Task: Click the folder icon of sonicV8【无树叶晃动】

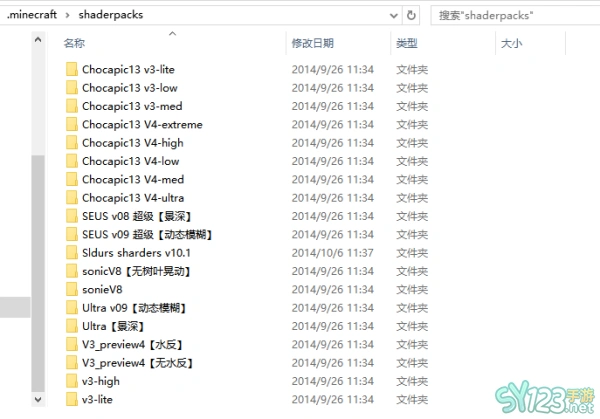Action: tap(72, 271)
